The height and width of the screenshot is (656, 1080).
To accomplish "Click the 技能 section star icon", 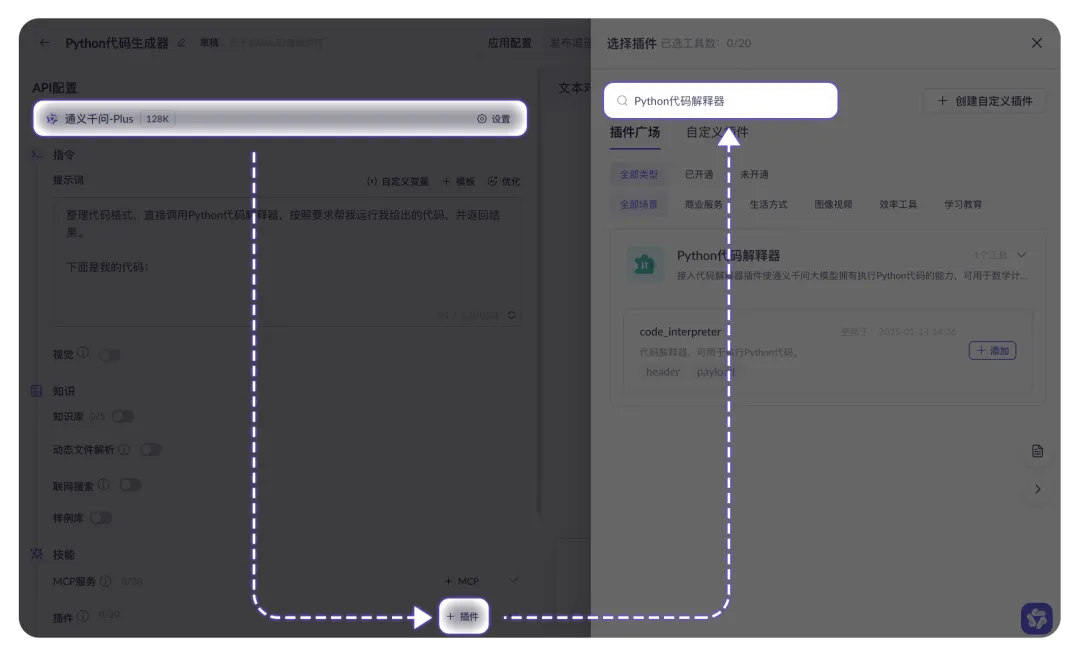I will click(x=37, y=554).
